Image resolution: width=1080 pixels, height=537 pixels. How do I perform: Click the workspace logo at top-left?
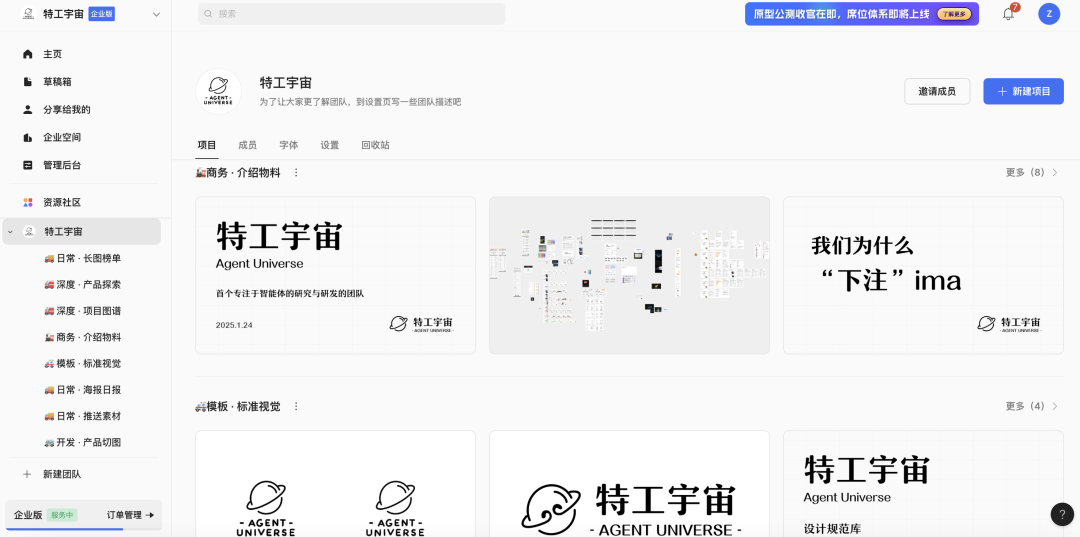point(28,14)
